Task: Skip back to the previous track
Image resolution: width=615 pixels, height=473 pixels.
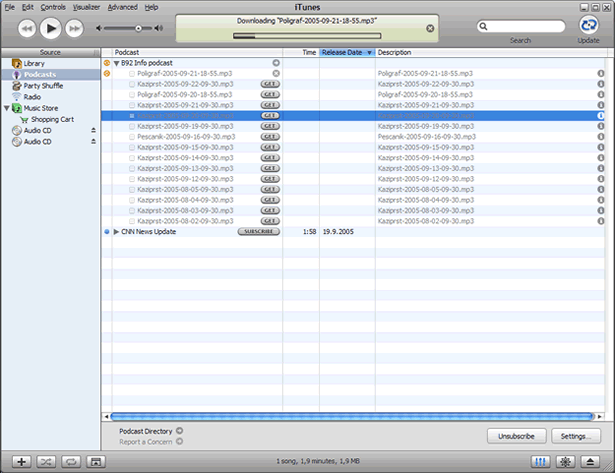Action: [27, 28]
